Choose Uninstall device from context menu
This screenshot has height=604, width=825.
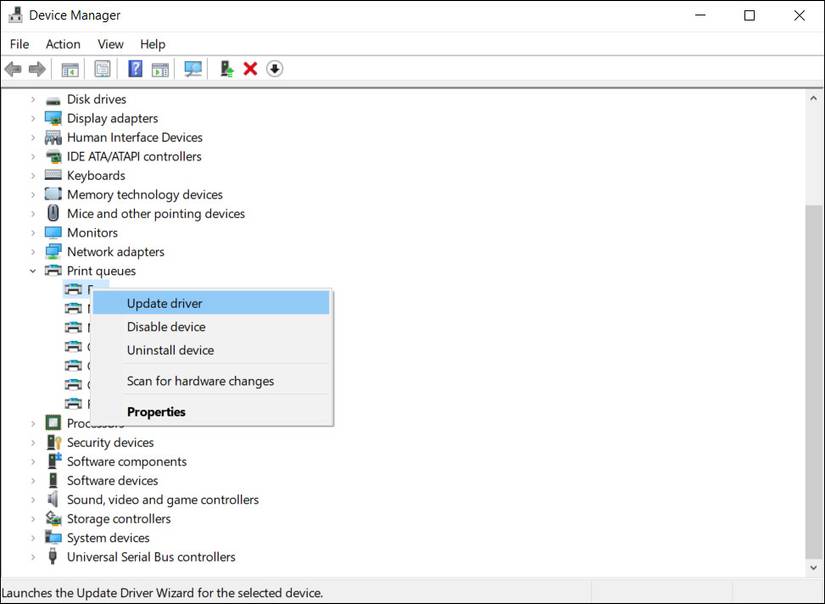coord(212,350)
